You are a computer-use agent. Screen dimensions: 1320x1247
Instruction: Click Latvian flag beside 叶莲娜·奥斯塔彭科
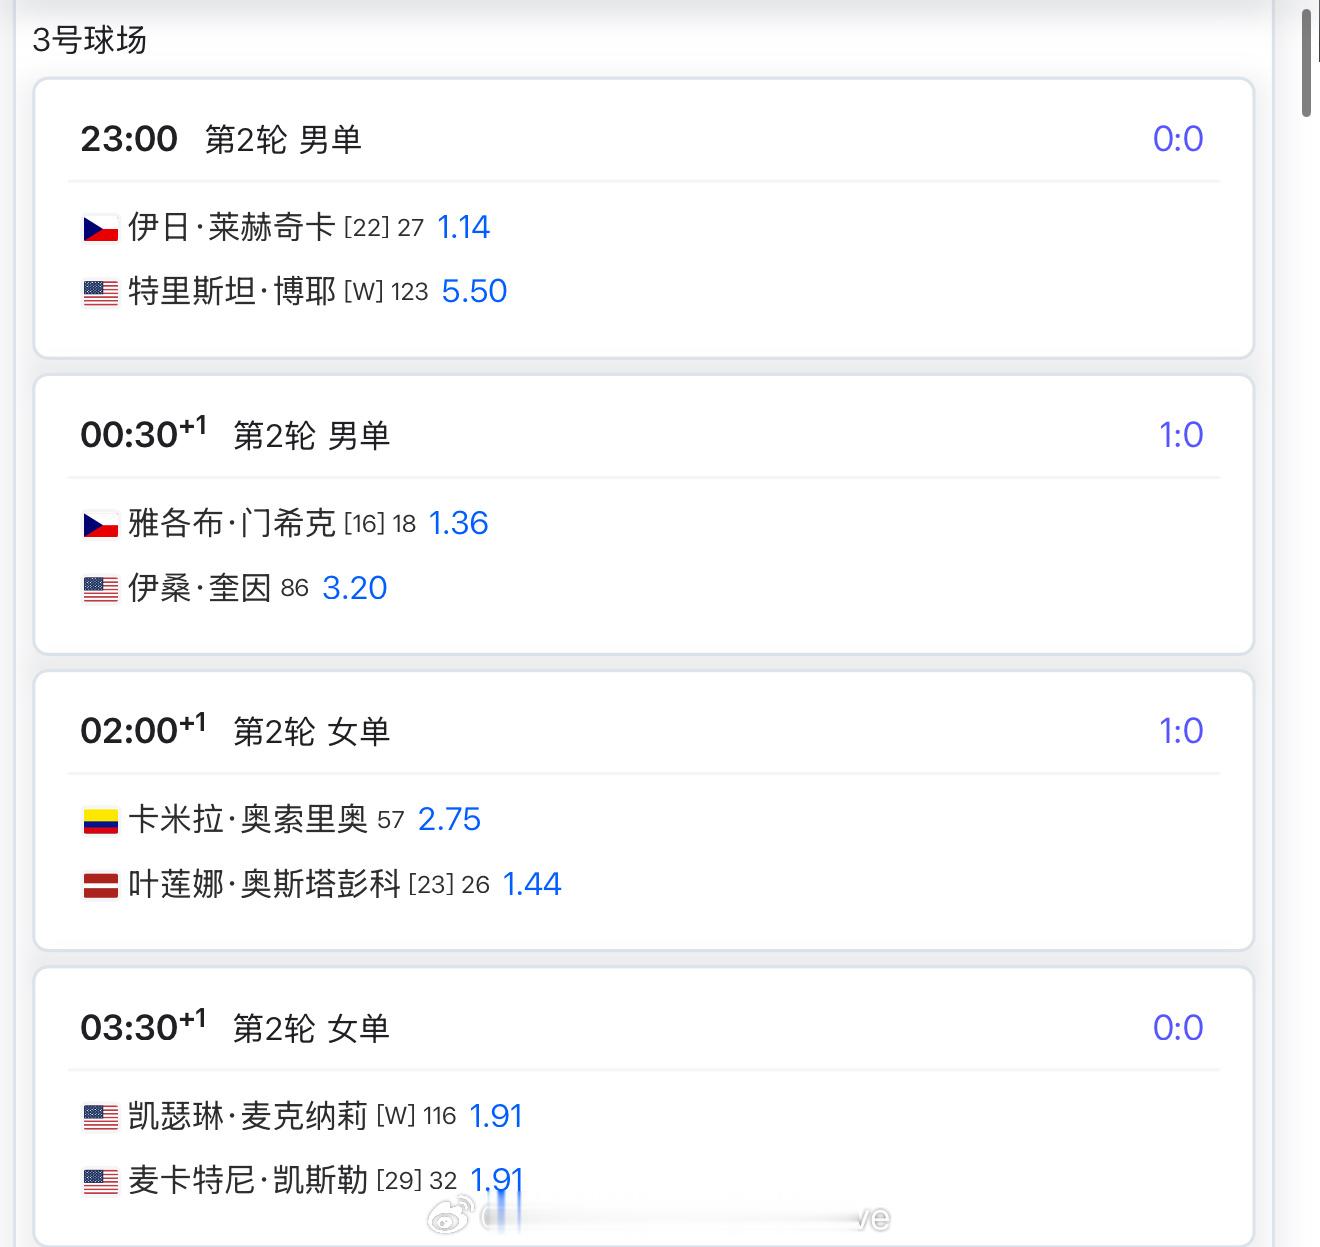[x=100, y=885]
